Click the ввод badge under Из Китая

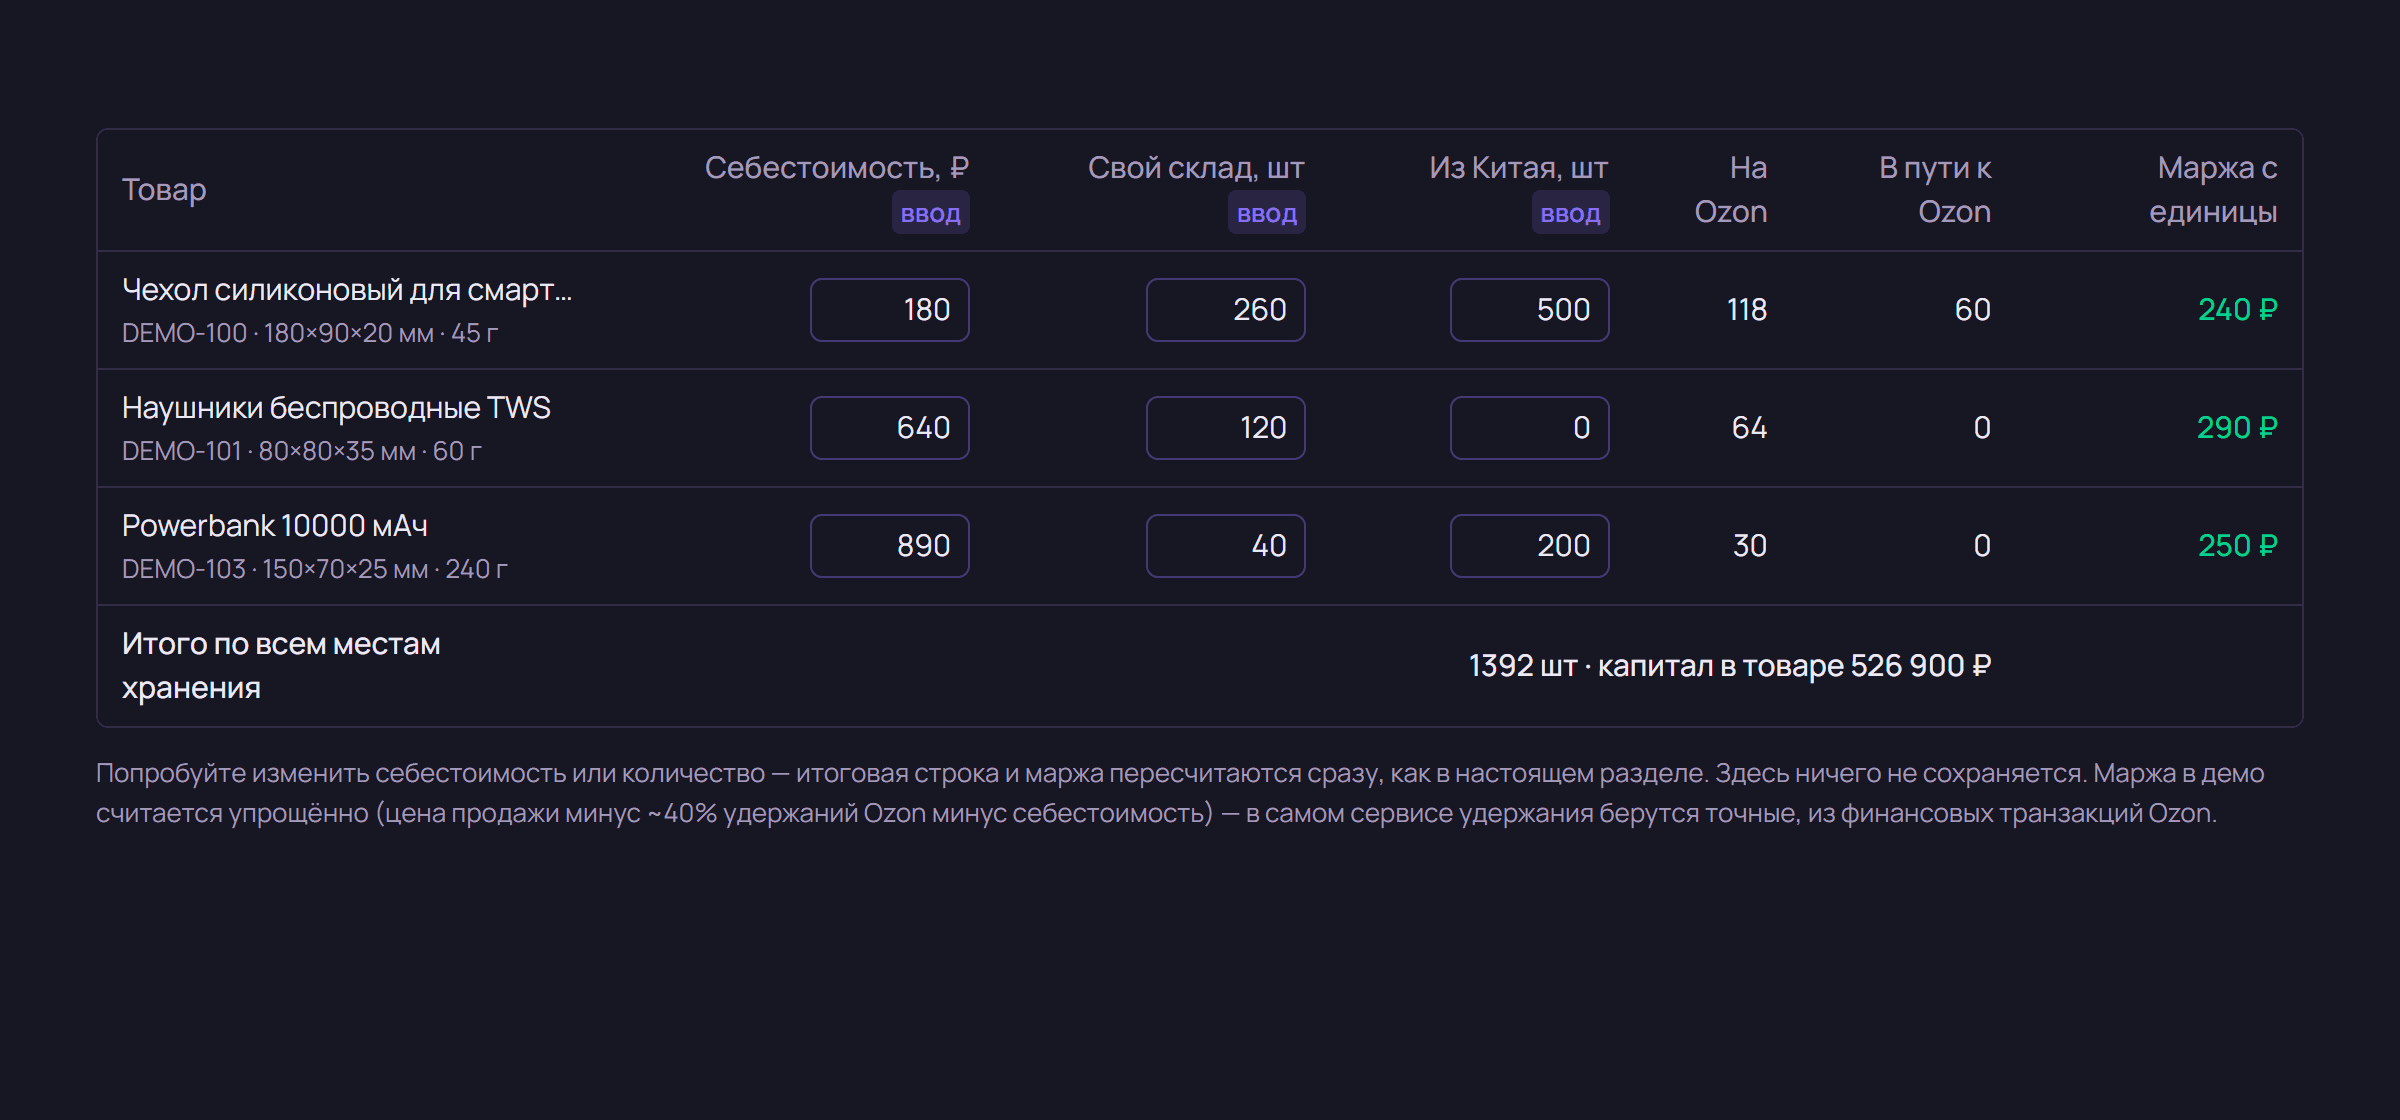pos(1570,213)
